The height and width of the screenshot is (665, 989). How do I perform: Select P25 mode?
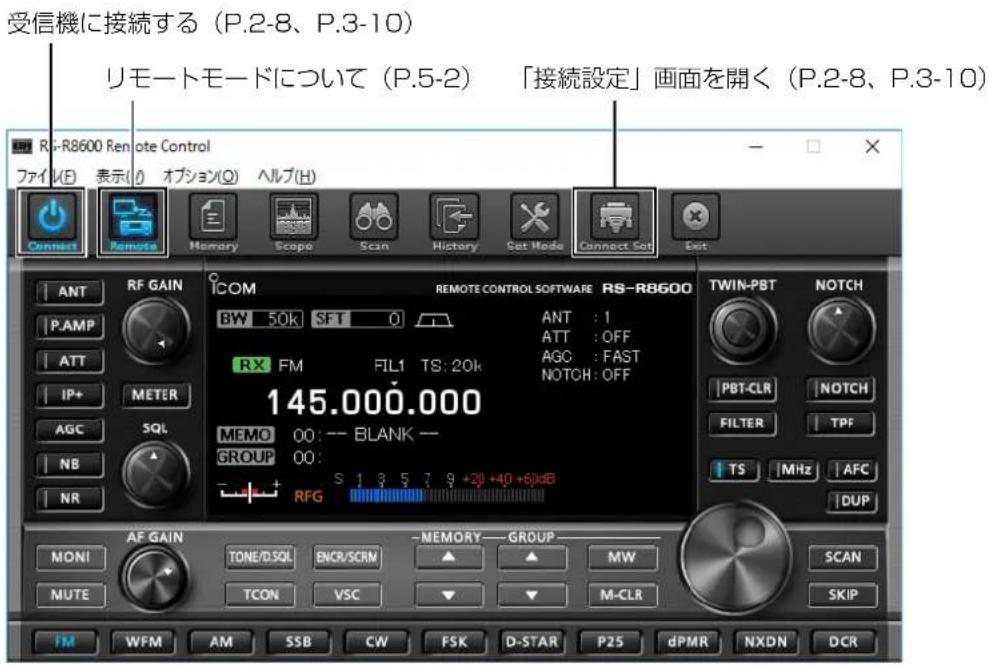(610, 642)
